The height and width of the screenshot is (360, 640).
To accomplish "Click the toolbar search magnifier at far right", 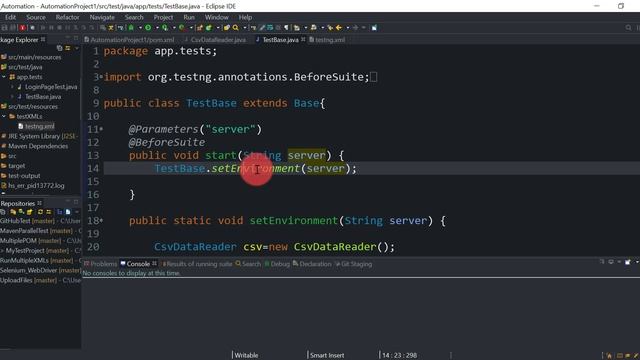I will coord(628,28).
